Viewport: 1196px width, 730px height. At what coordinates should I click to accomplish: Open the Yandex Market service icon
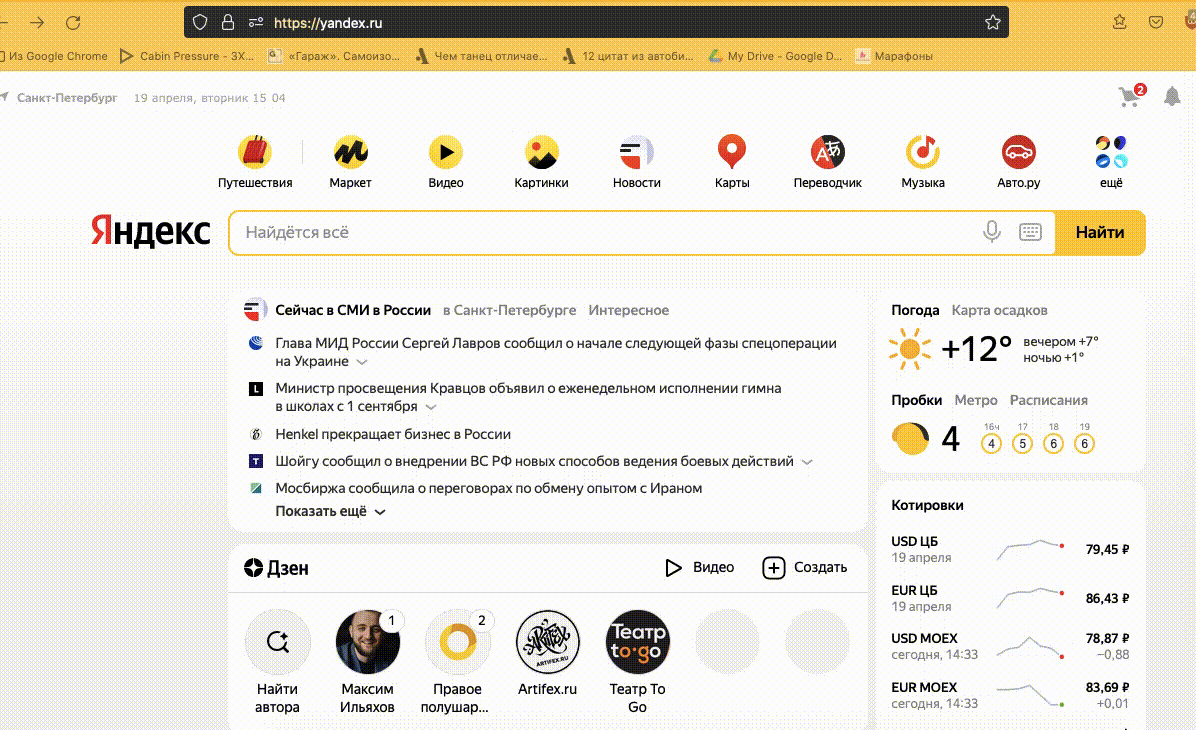[x=350, y=154]
